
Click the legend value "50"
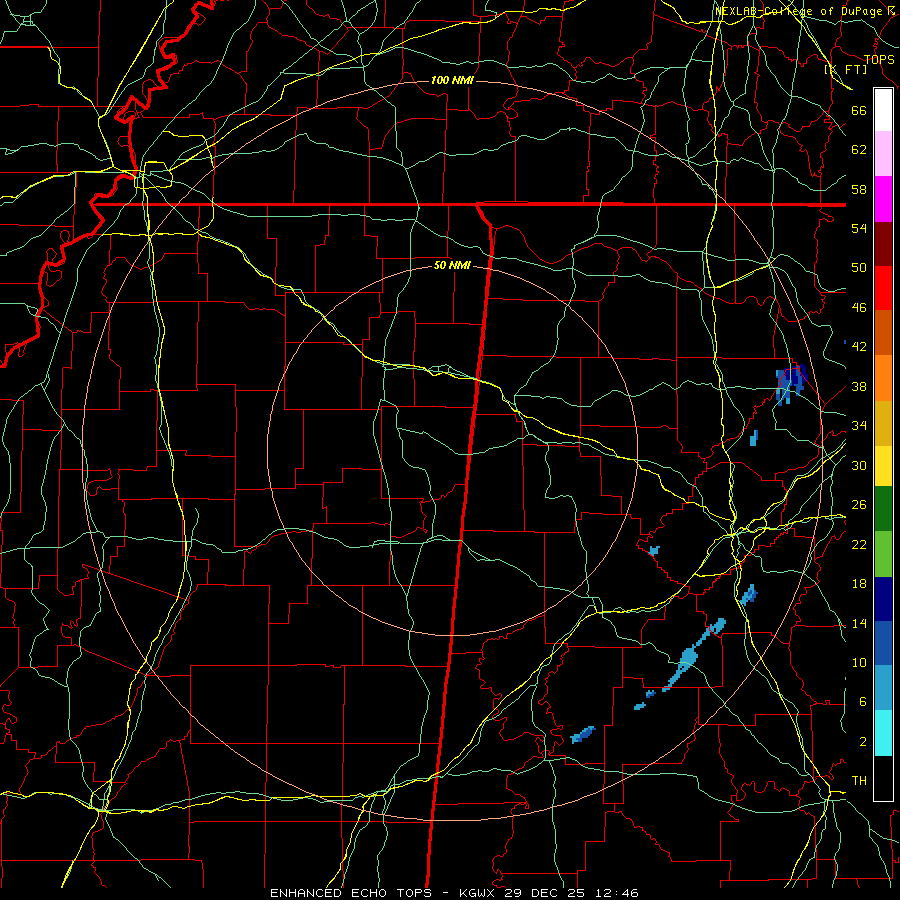click(x=859, y=267)
